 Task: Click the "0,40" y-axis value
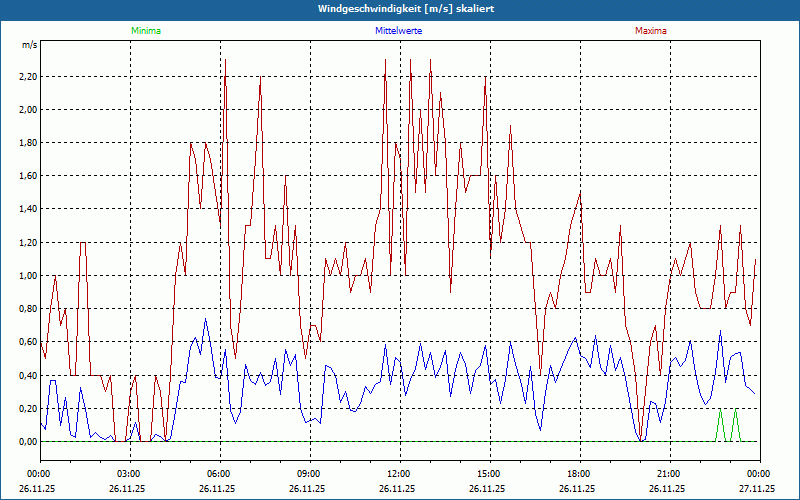tap(29, 376)
